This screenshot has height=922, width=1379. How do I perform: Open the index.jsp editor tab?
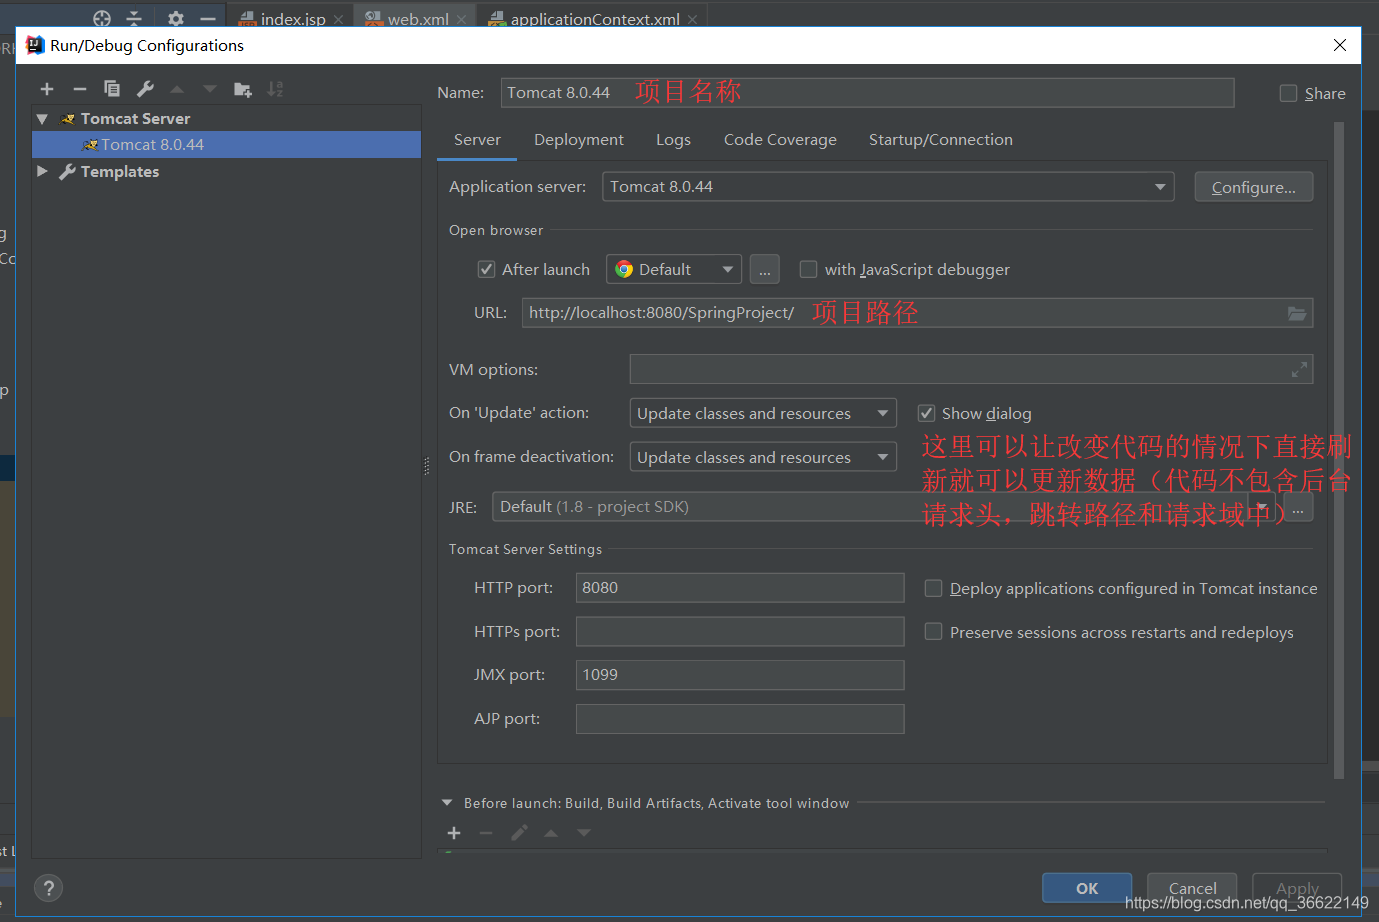click(x=291, y=19)
